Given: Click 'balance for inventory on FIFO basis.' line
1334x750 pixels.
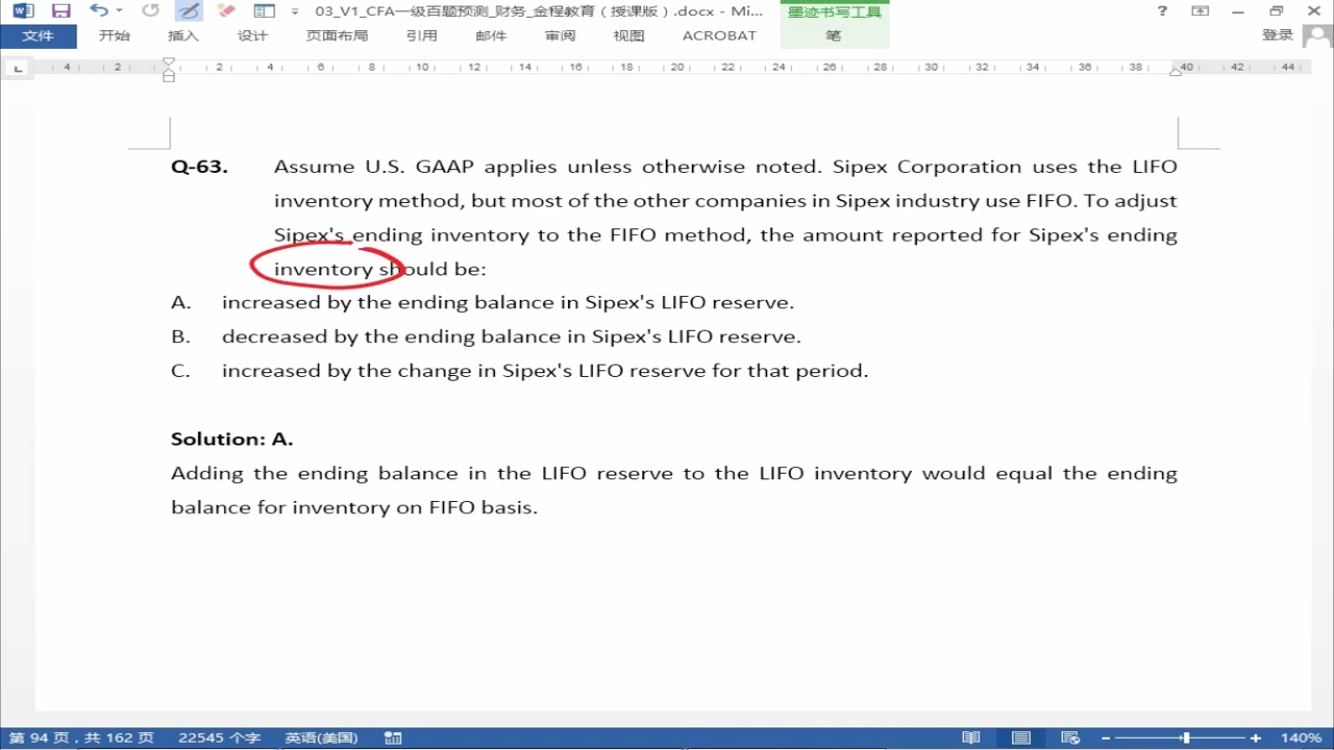Looking at the screenshot, I should pos(354,507).
